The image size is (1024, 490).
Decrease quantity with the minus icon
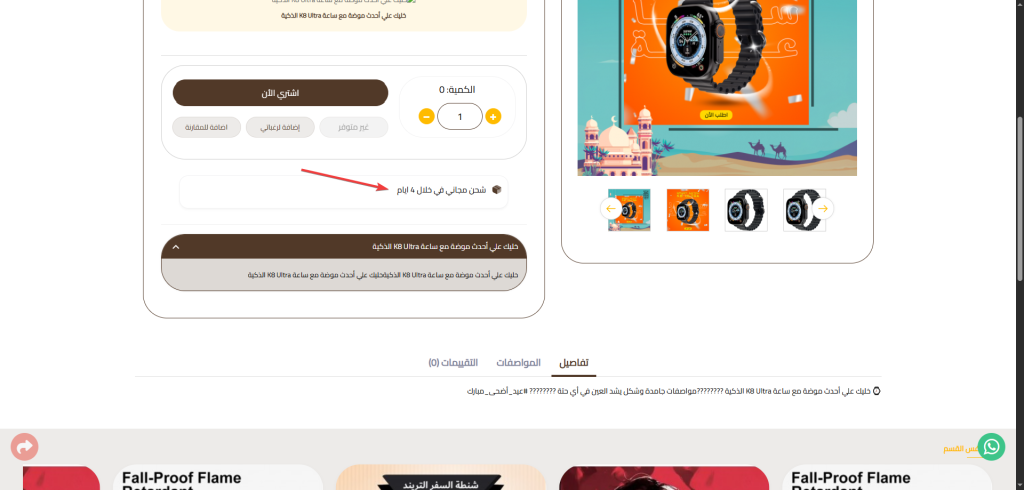[426, 117]
